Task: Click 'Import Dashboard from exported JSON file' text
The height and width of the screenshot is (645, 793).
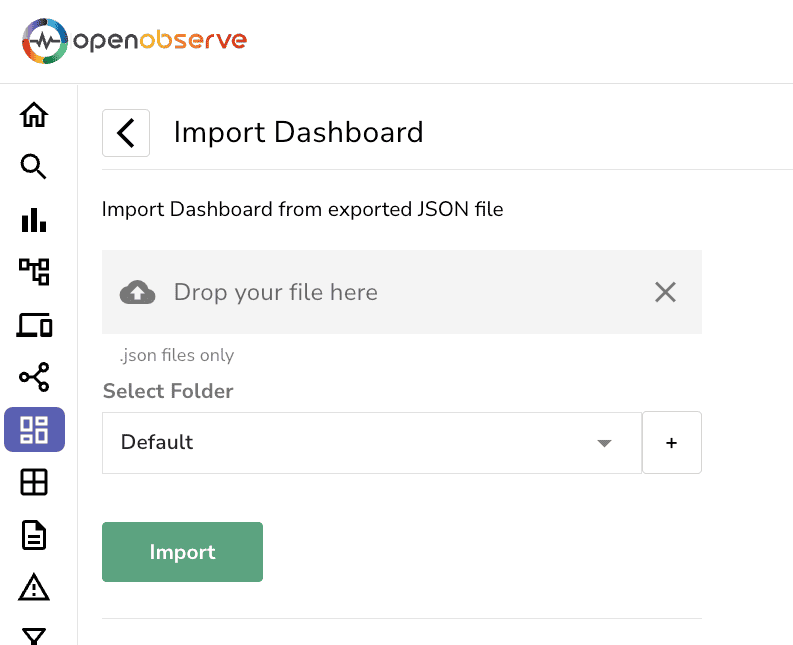Action: coord(302,209)
